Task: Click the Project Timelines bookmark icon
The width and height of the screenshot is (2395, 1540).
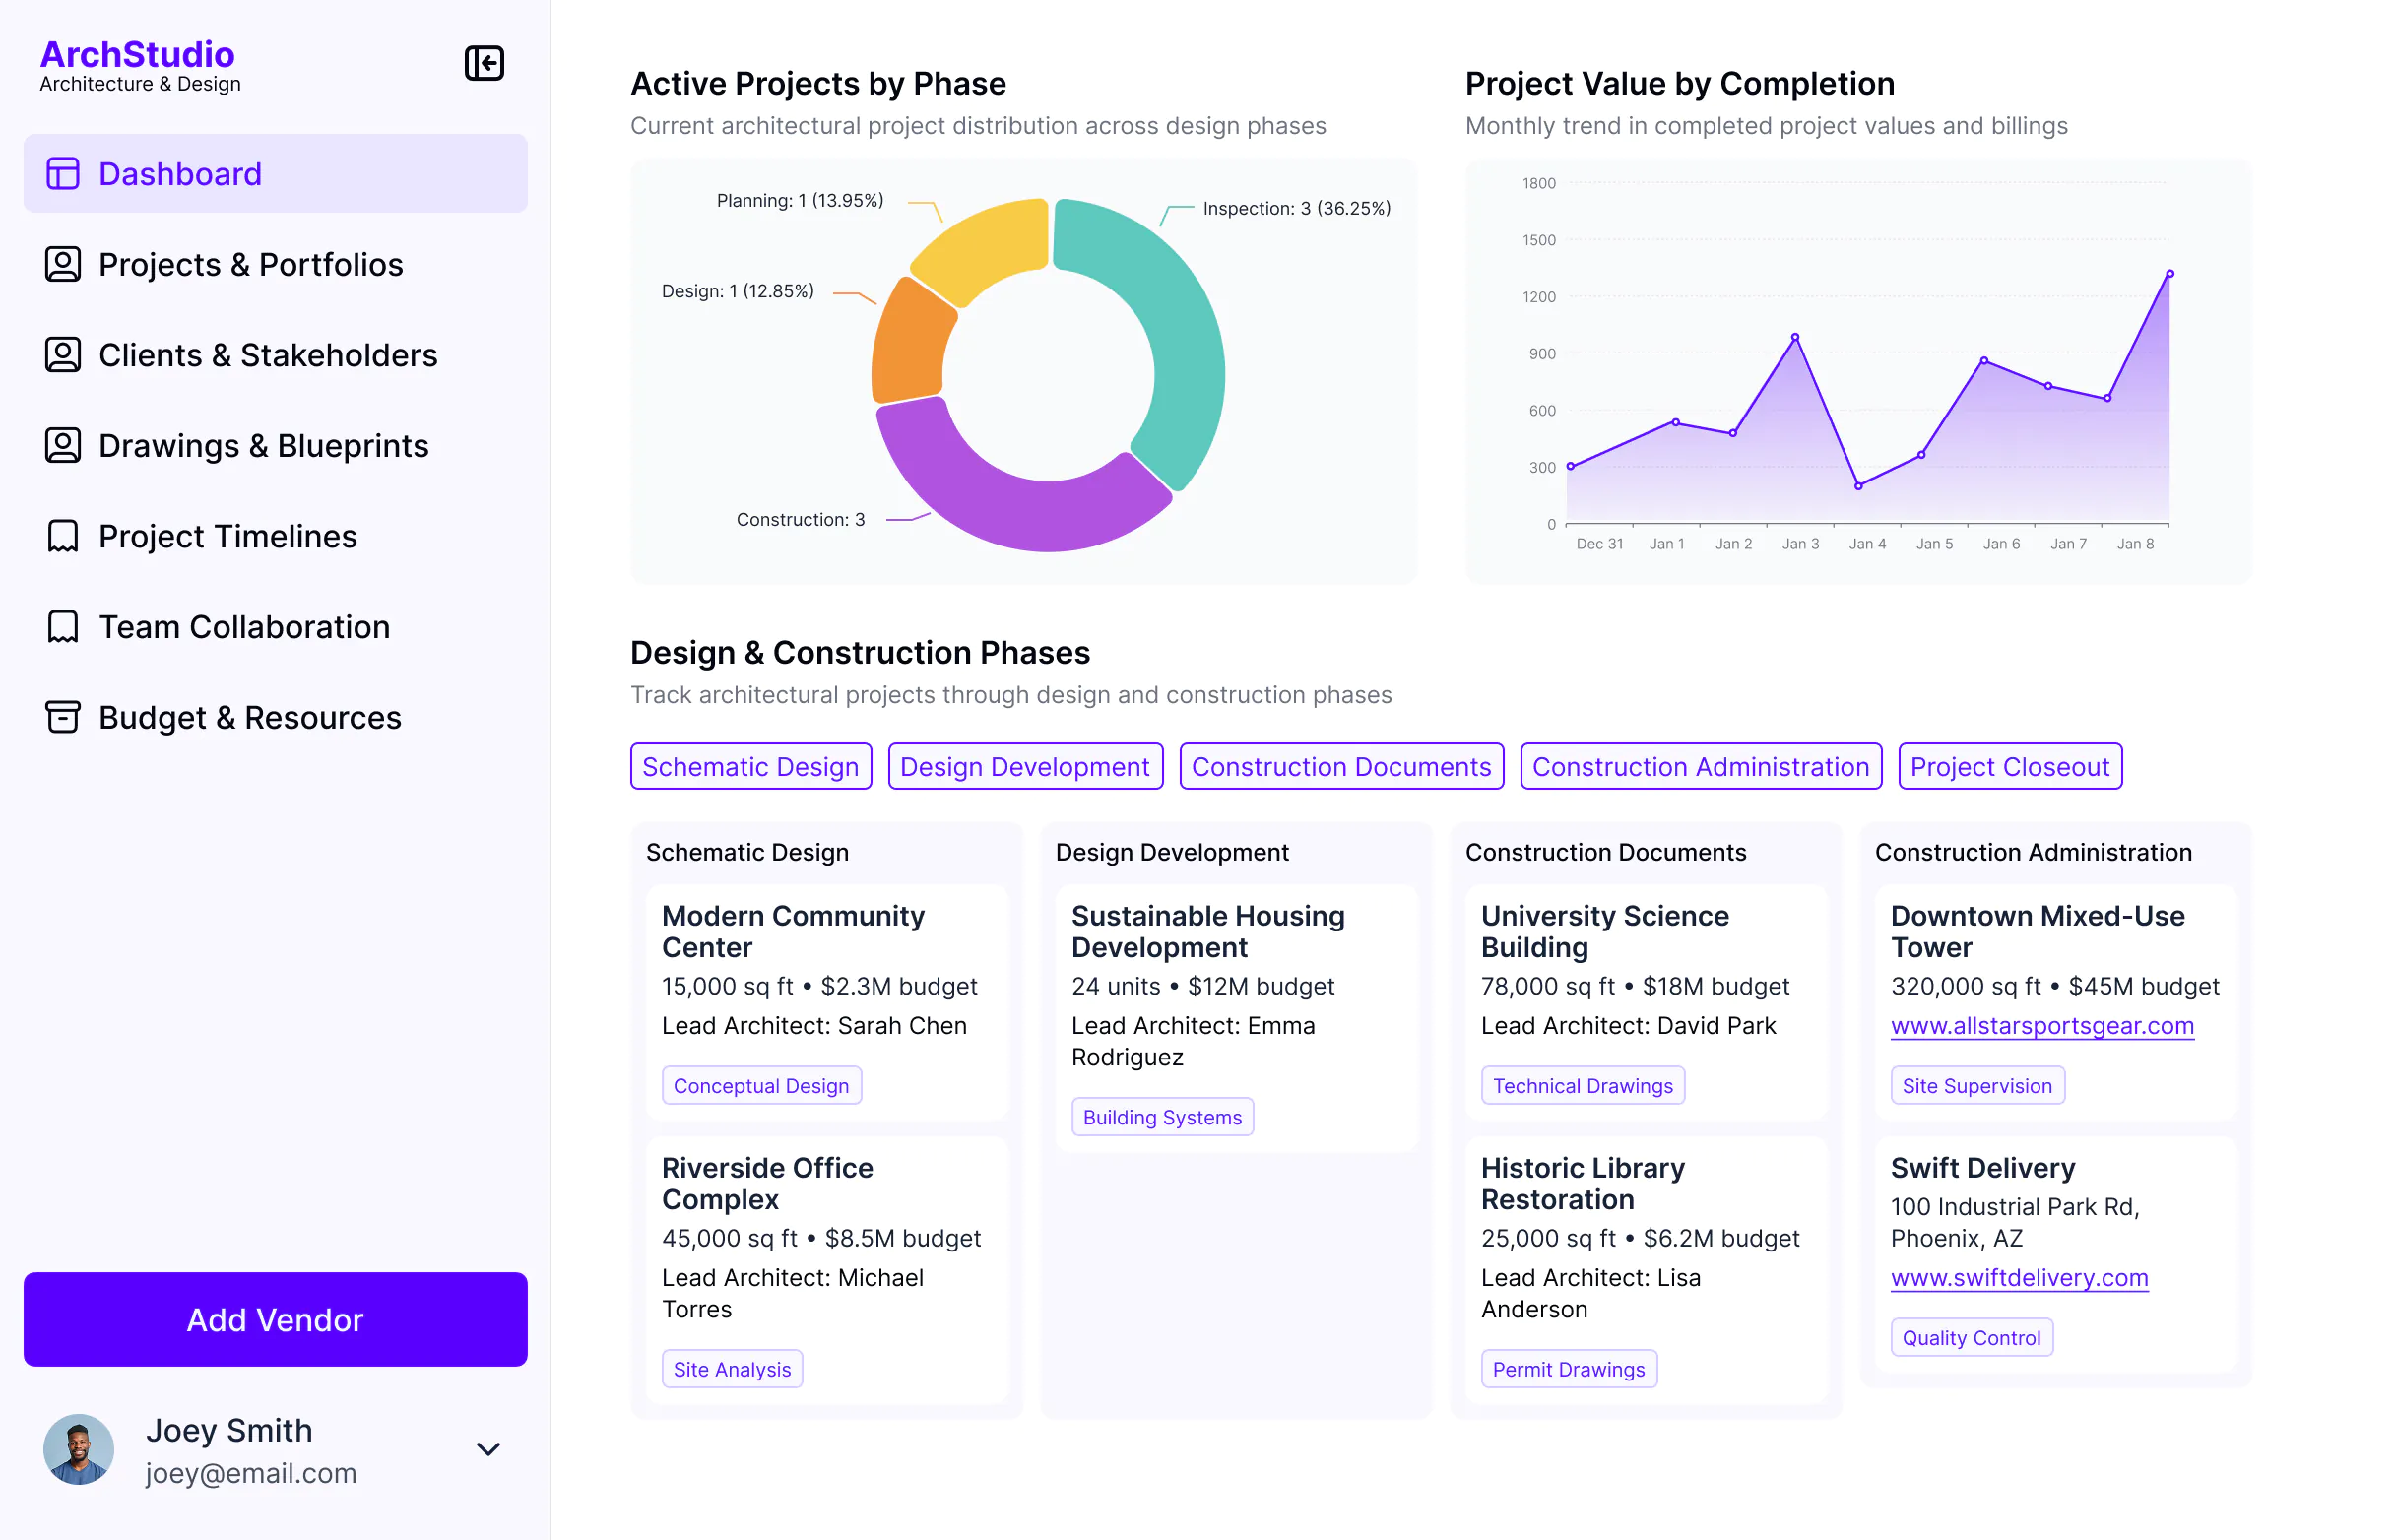Action: 63,537
